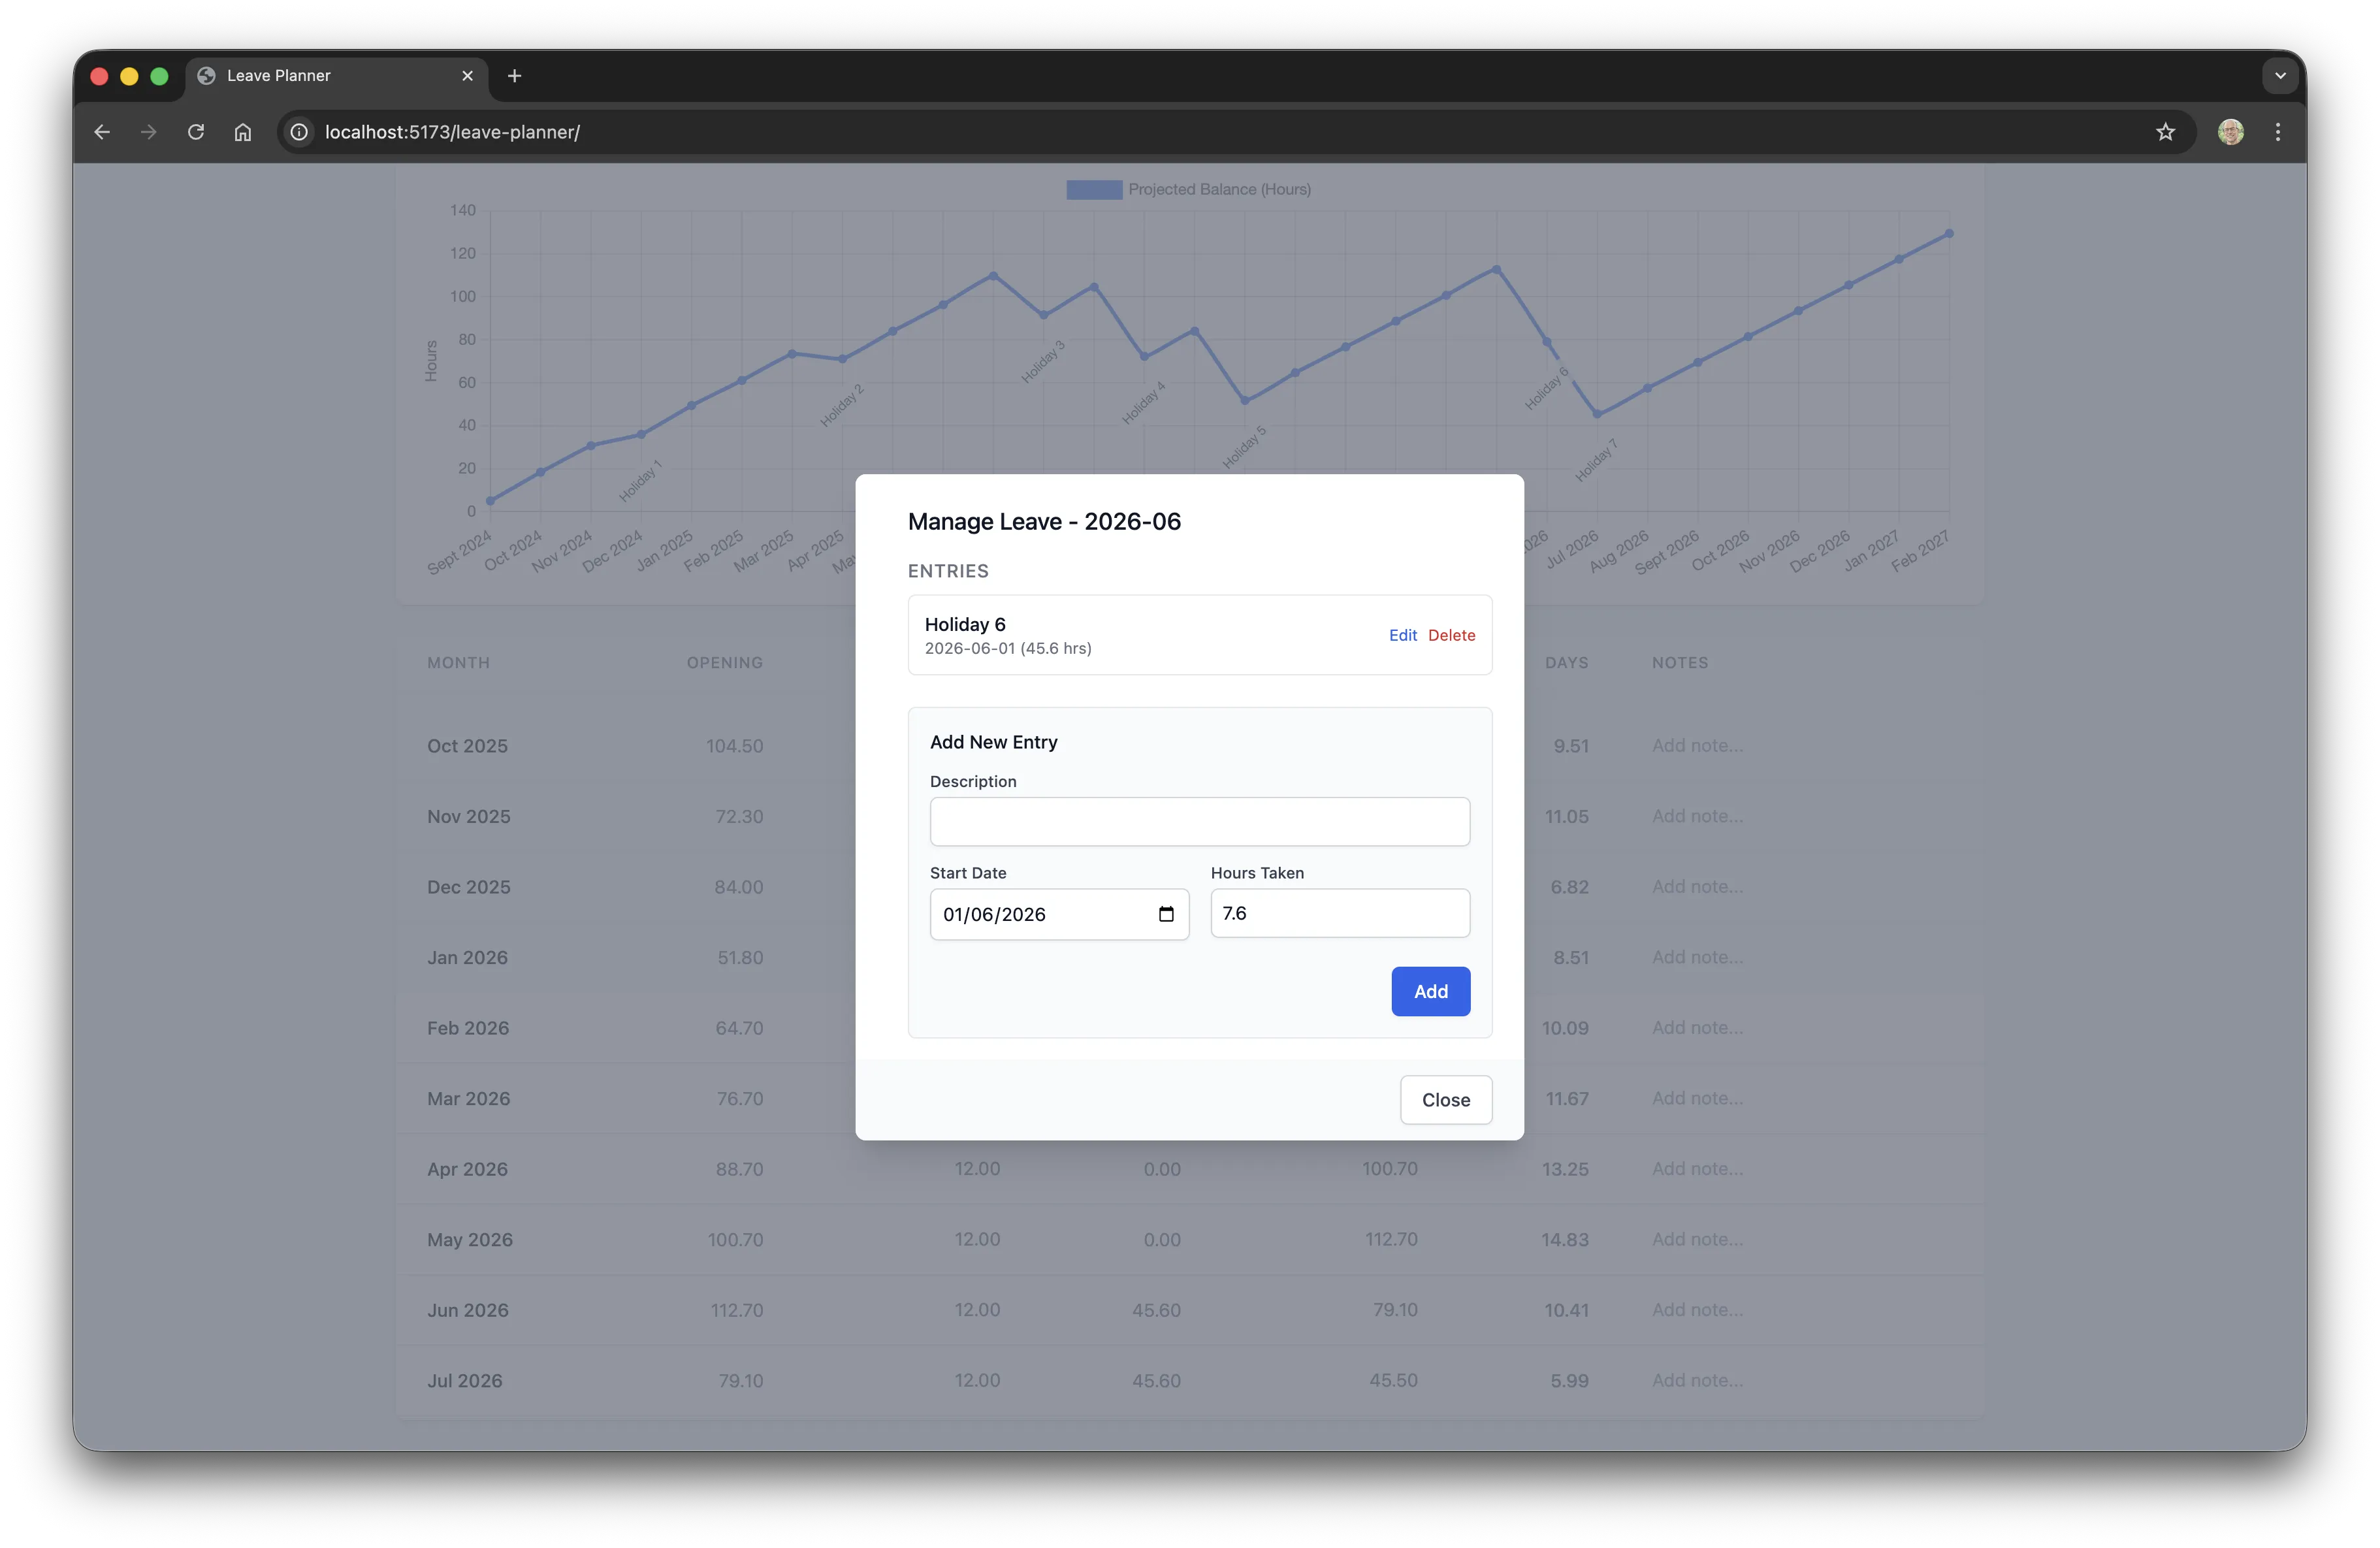Click the 45.60 taken value for Jun 2026
The height and width of the screenshot is (1548, 2380).
(1156, 1310)
